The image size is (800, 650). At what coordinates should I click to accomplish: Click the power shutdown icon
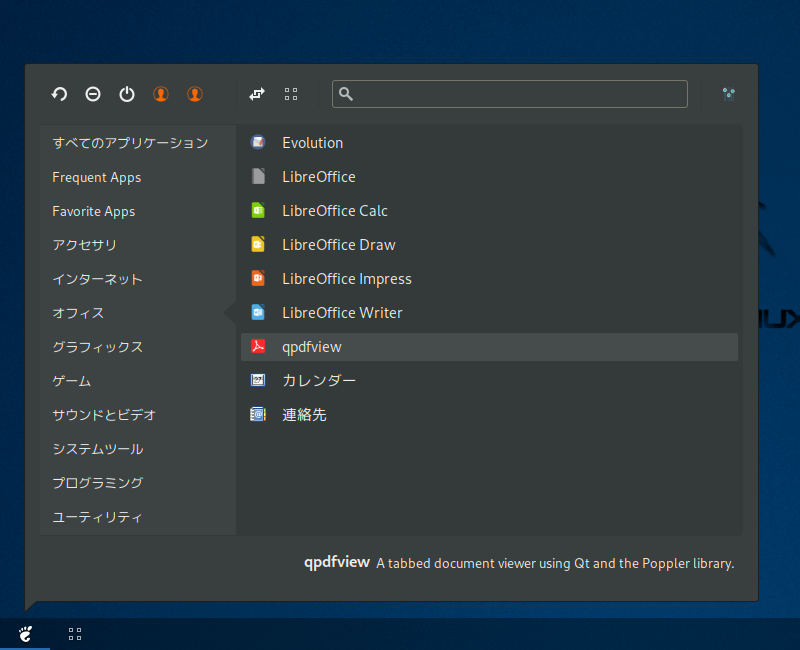tap(127, 94)
